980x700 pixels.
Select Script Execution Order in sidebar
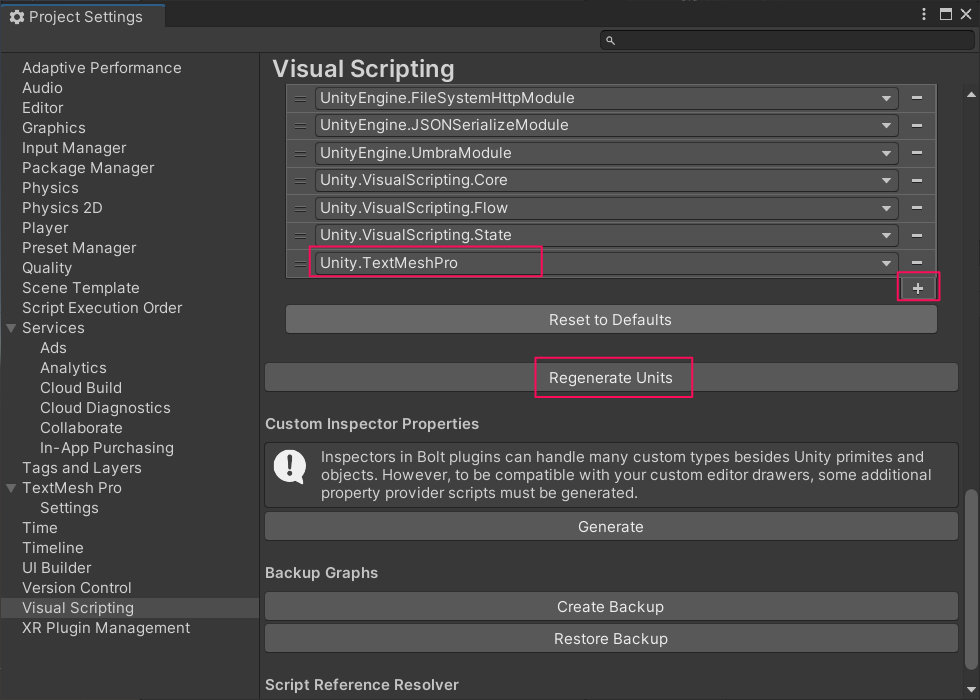tap(102, 308)
